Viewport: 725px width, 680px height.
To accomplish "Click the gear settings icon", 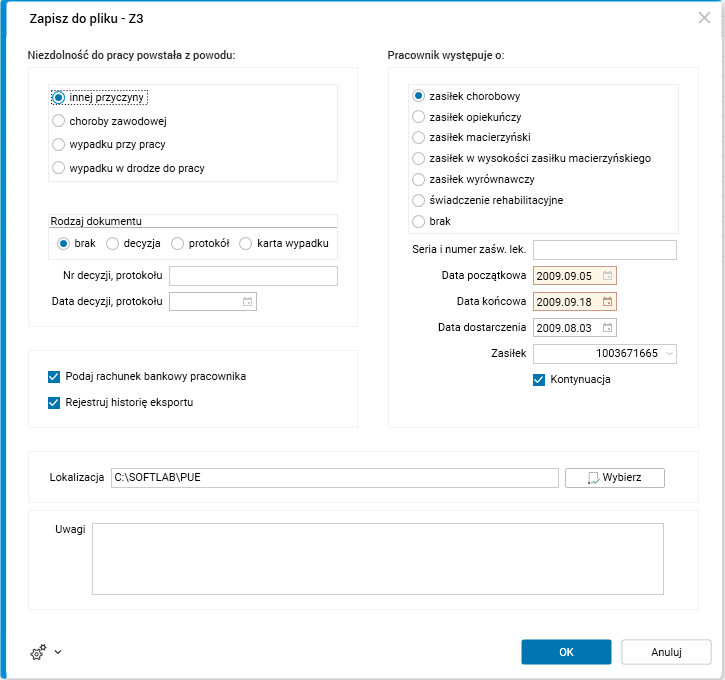I will (38, 652).
